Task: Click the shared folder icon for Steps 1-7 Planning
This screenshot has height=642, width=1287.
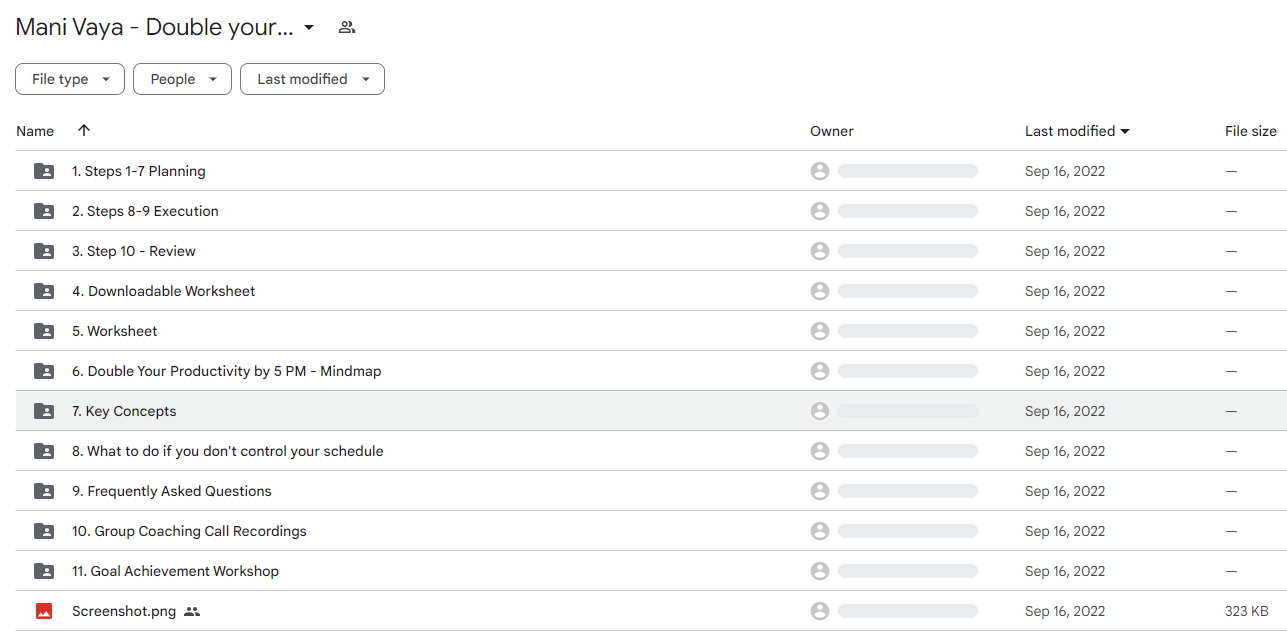Action: coord(44,171)
